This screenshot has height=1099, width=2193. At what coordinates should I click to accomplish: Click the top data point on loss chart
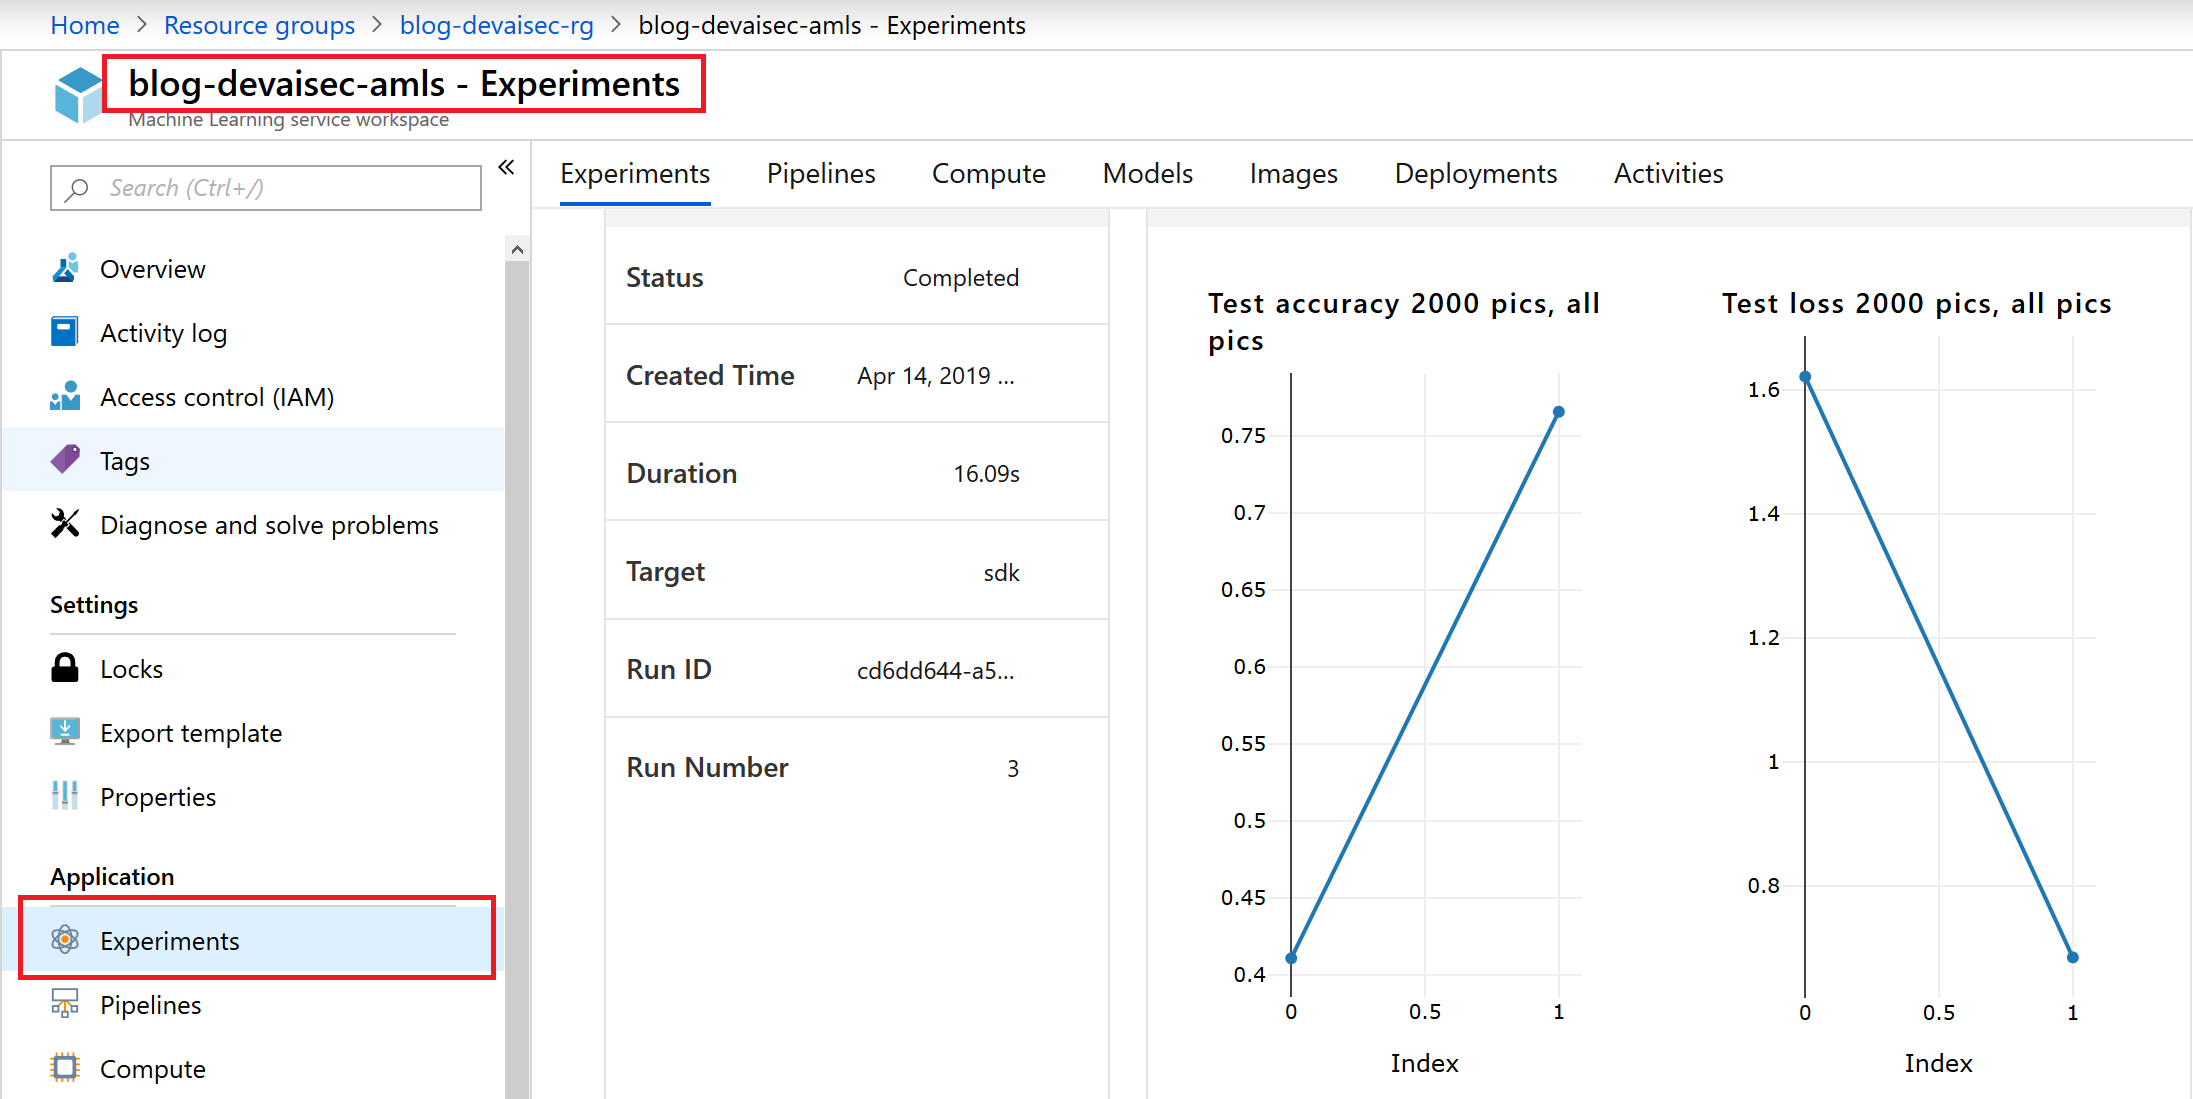coord(1805,377)
